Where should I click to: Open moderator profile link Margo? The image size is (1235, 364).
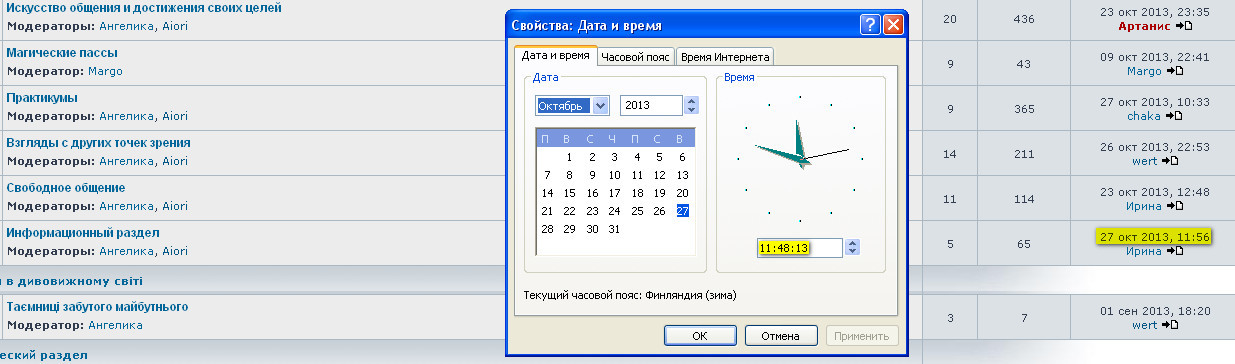tap(105, 72)
